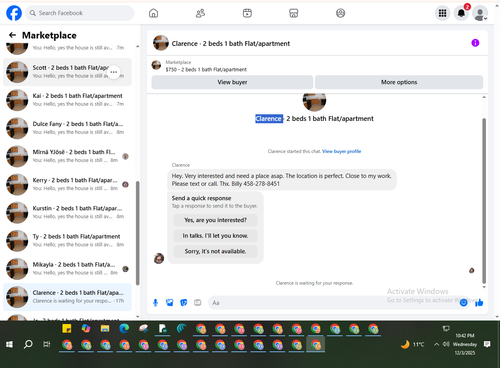Click the Search Facebook field
The height and width of the screenshot is (368, 500).
point(80,13)
